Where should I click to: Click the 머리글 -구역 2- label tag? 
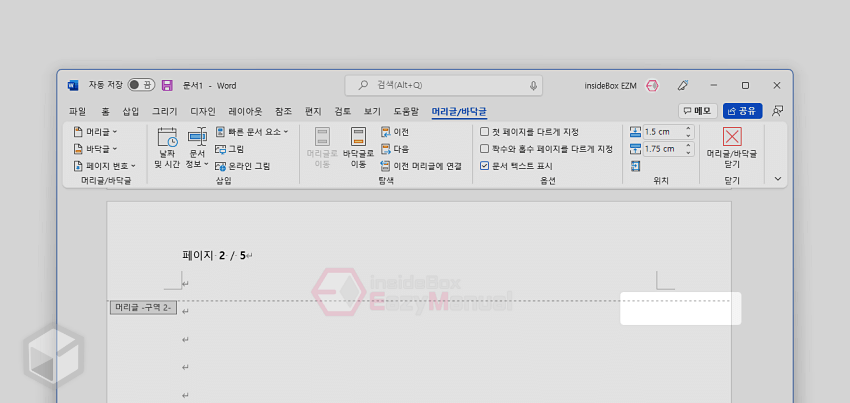[x=143, y=308]
